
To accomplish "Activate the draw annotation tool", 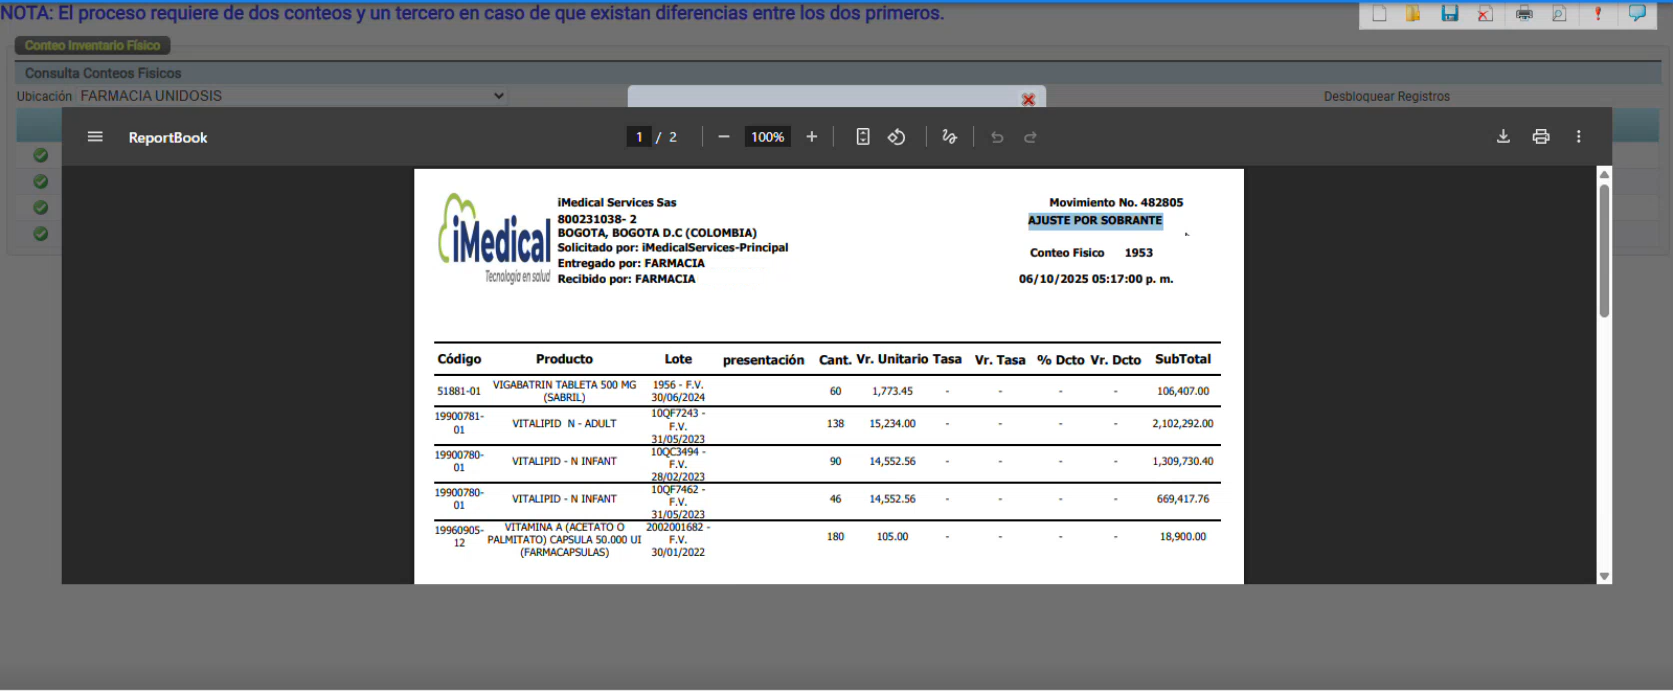I will [x=949, y=137].
